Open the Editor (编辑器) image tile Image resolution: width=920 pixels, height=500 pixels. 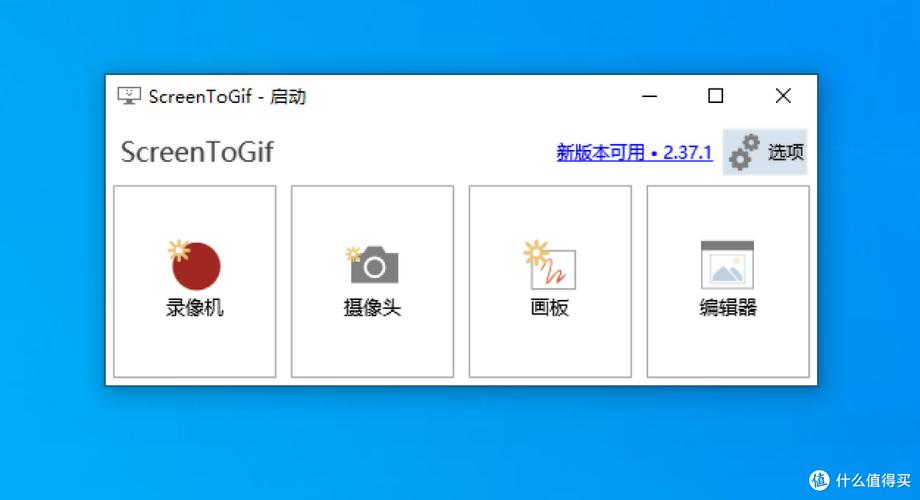tap(728, 282)
